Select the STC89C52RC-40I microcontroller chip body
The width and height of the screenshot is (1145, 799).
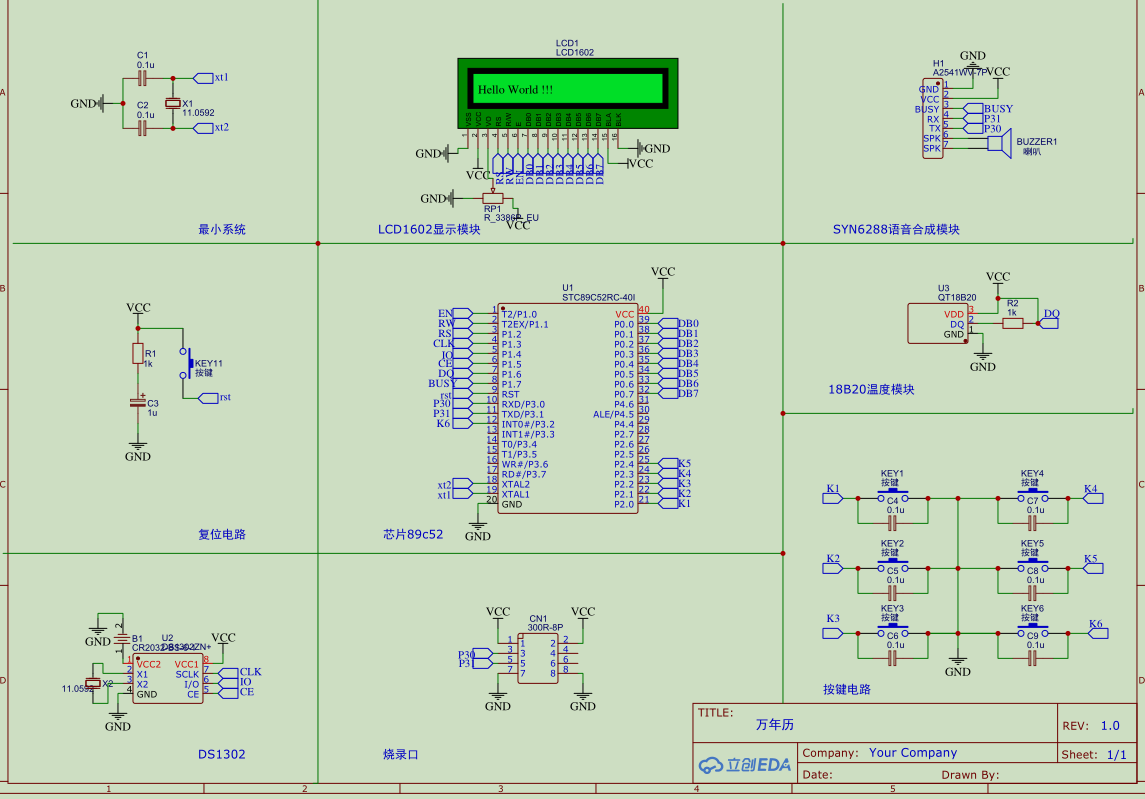[x=567, y=408]
